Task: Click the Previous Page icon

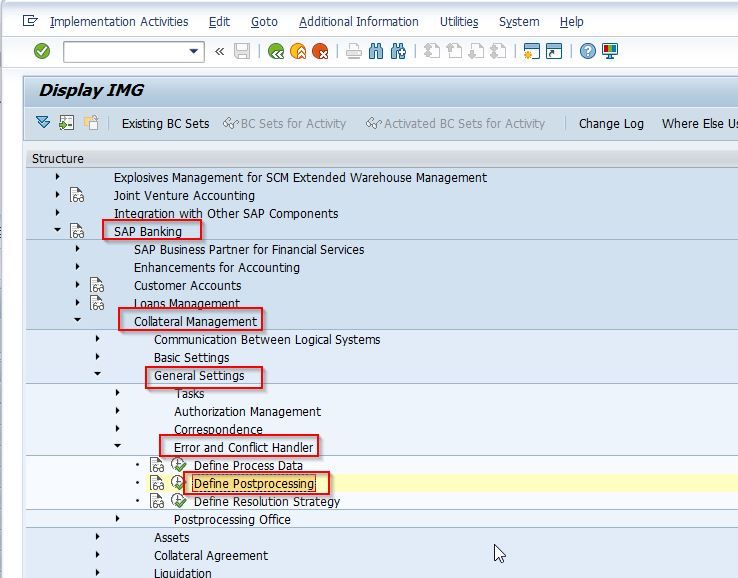Action: pyautogui.click(x=454, y=51)
